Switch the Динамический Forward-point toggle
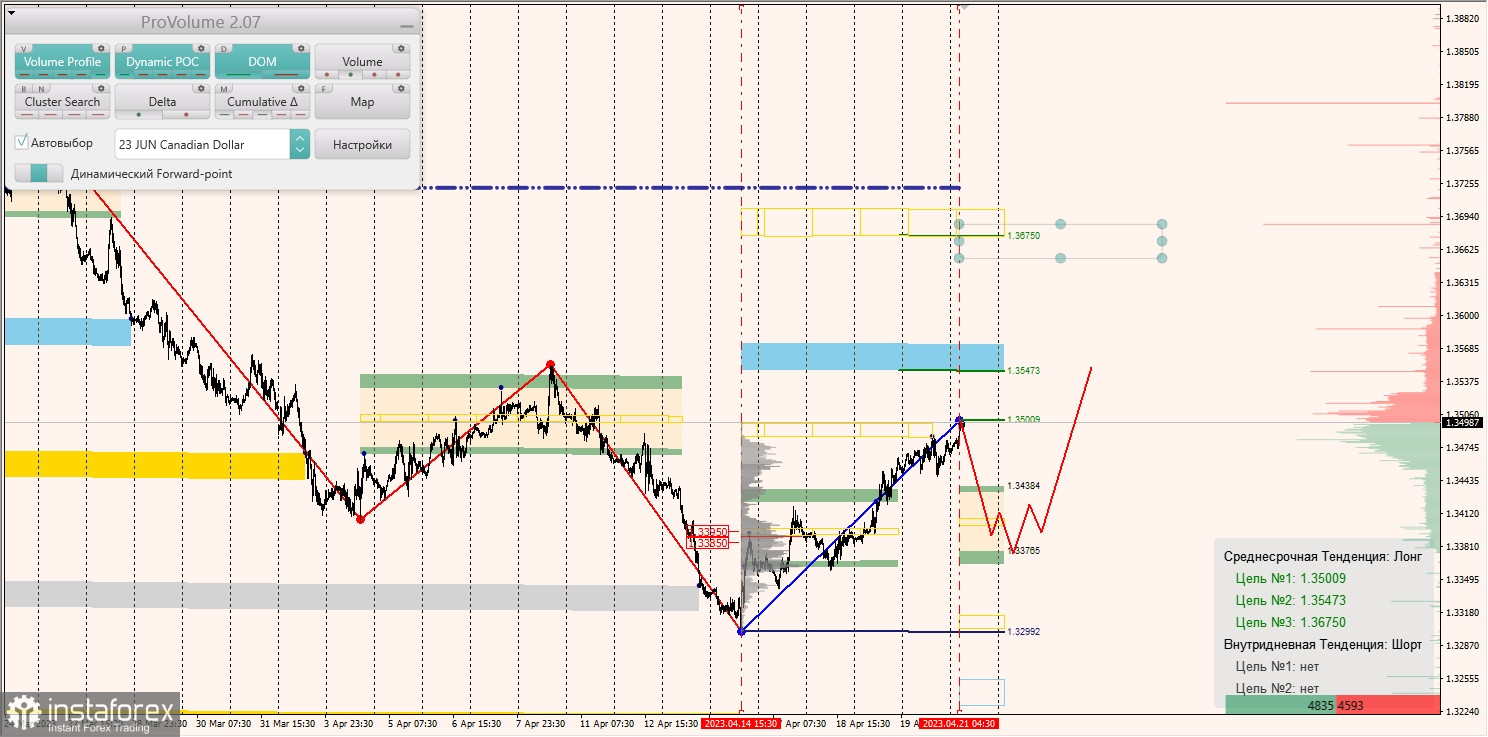The image size is (1488, 737). 39,173
